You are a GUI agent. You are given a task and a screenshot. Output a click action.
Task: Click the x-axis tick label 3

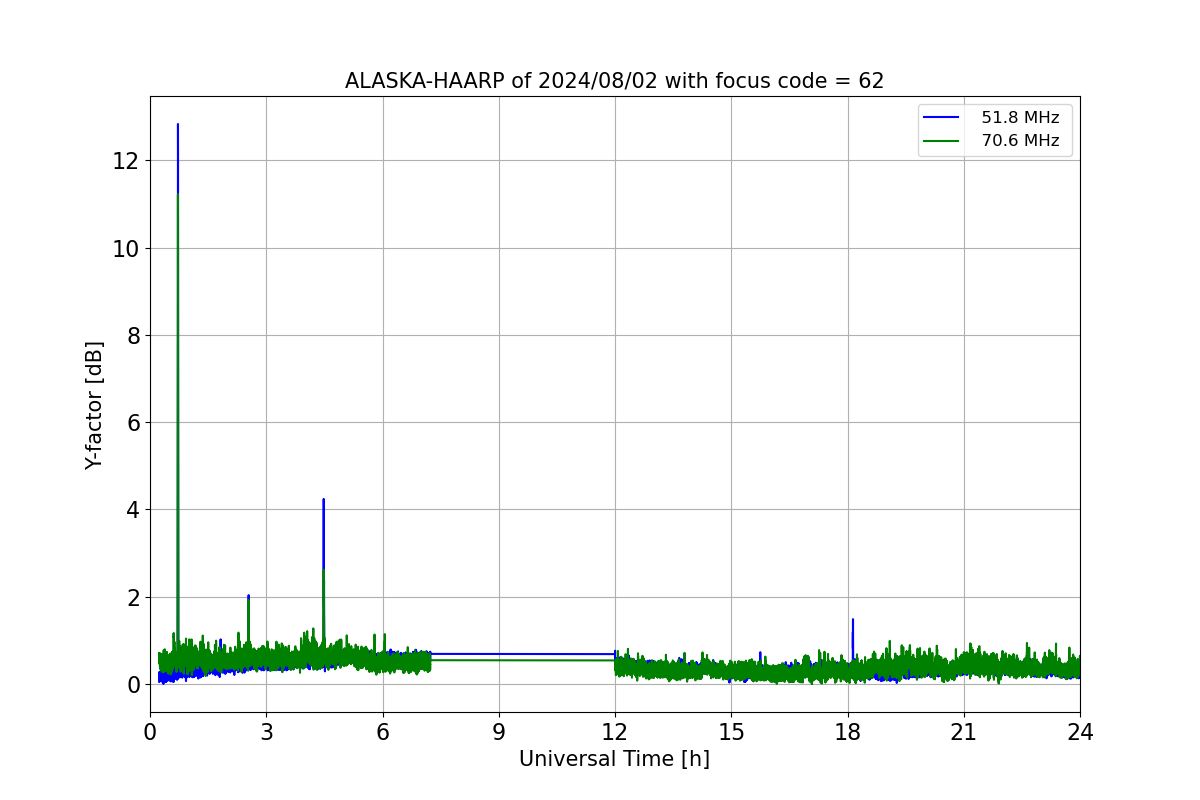click(266, 732)
